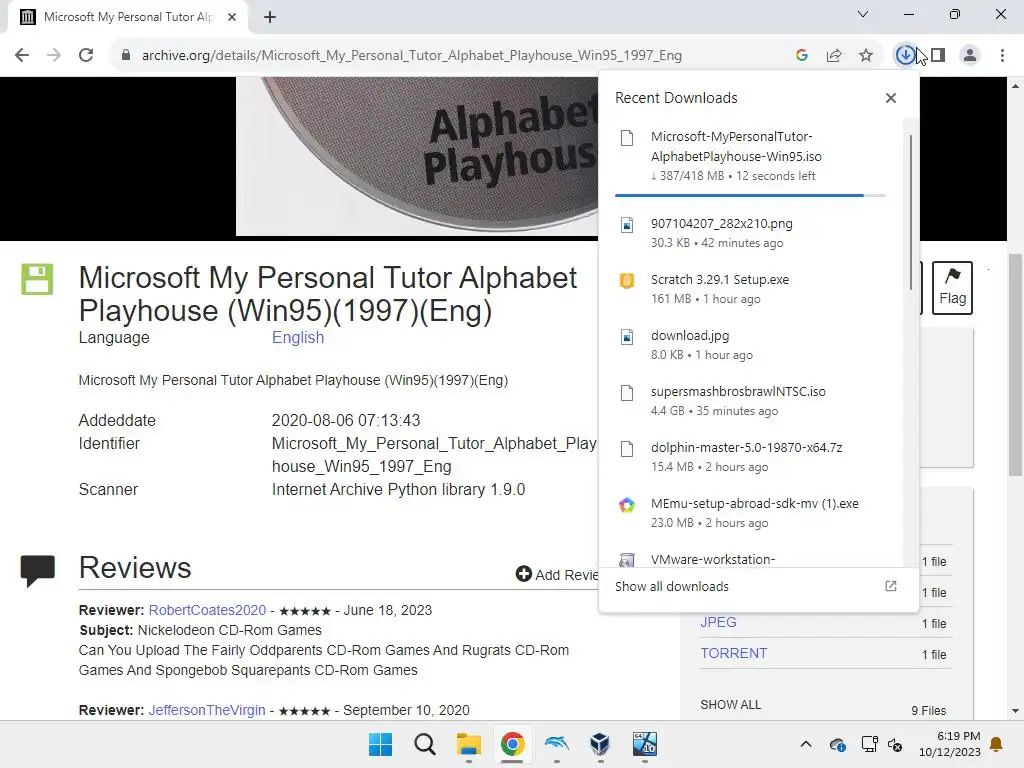Image resolution: width=1024 pixels, height=768 pixels.
Task: Open a new browser tab
Action: [x=270, y=17]
